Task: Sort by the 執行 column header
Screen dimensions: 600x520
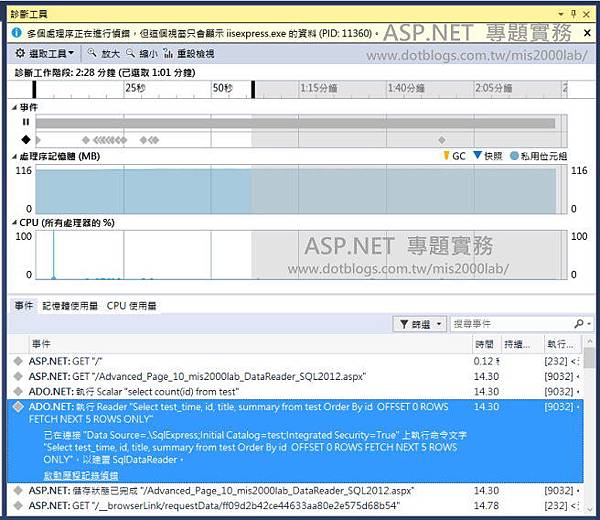Action: pyautogui.click(x=562, y=344)
